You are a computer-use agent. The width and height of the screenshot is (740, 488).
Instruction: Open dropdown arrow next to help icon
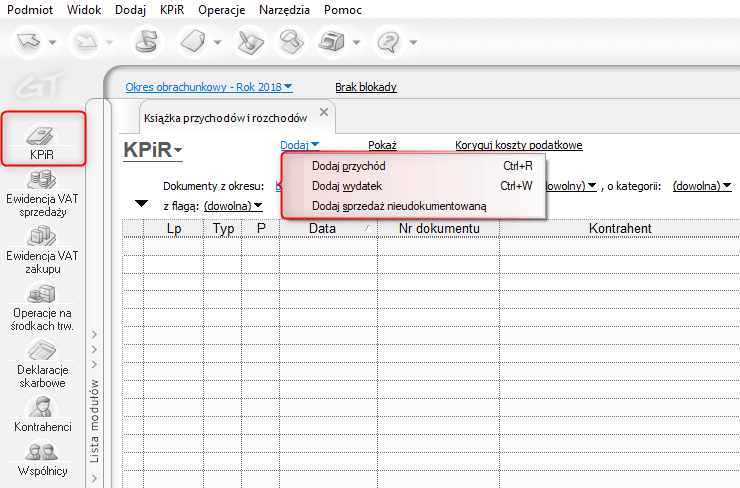(x=413, y=42)
